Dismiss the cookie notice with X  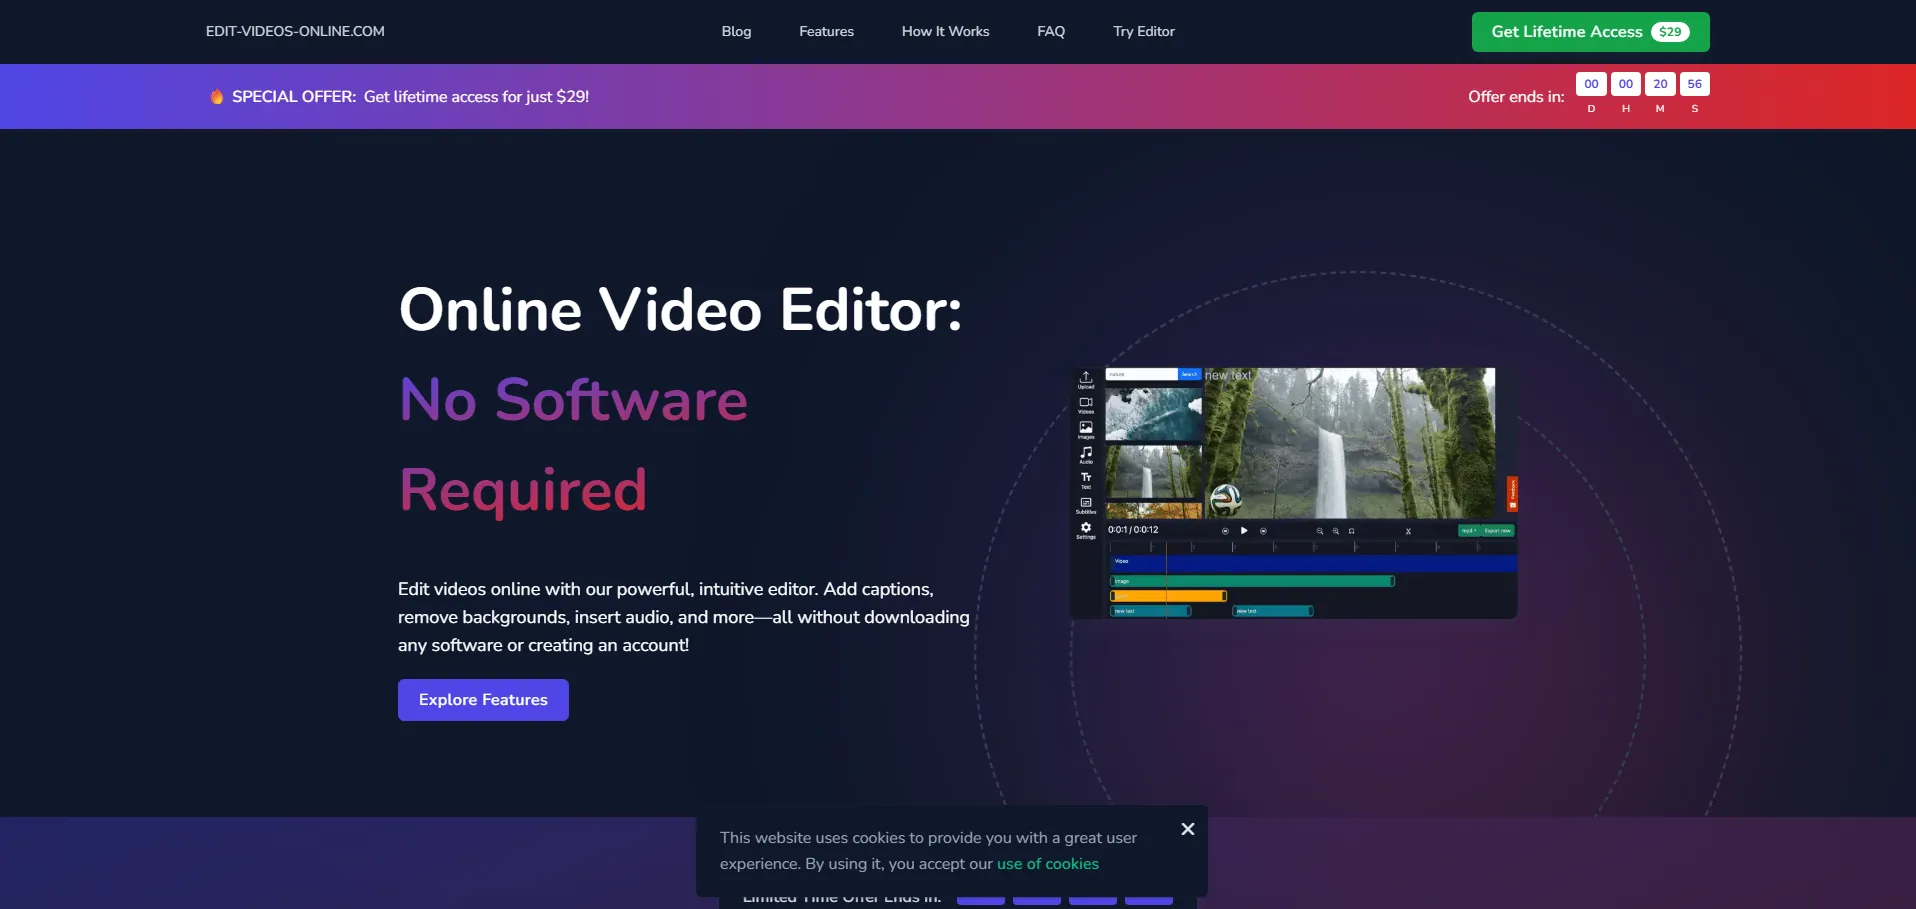pos(1187,829)
